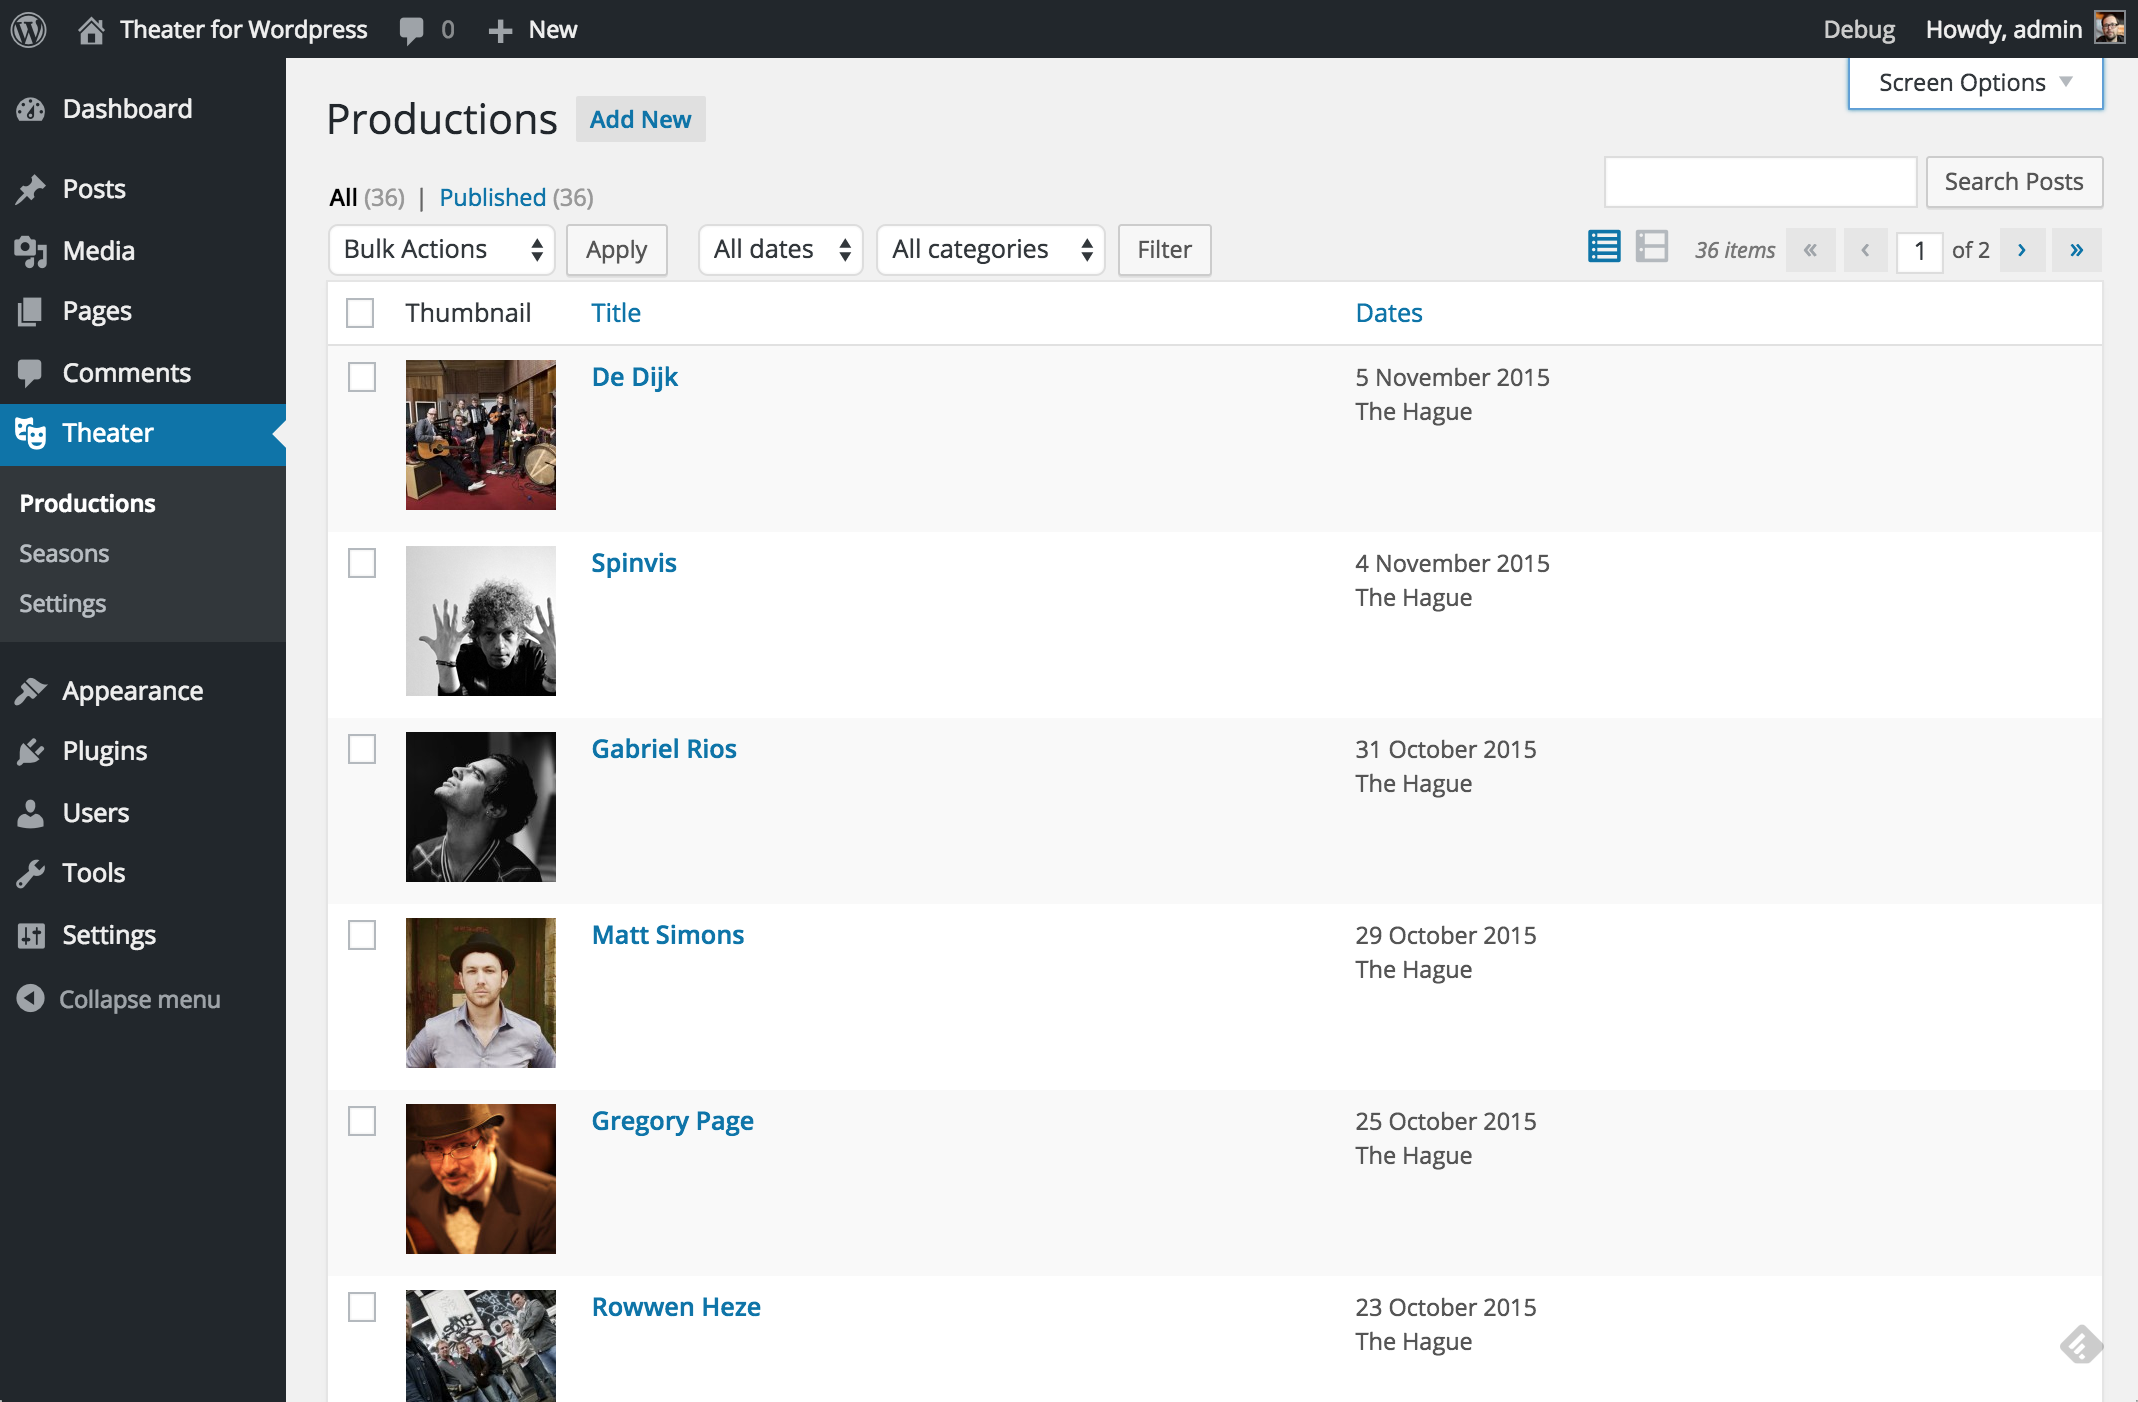Click the Gregory Page thumbnail photo
The height and width of the screenshot is (1402, 2138).
[481, 1179]
